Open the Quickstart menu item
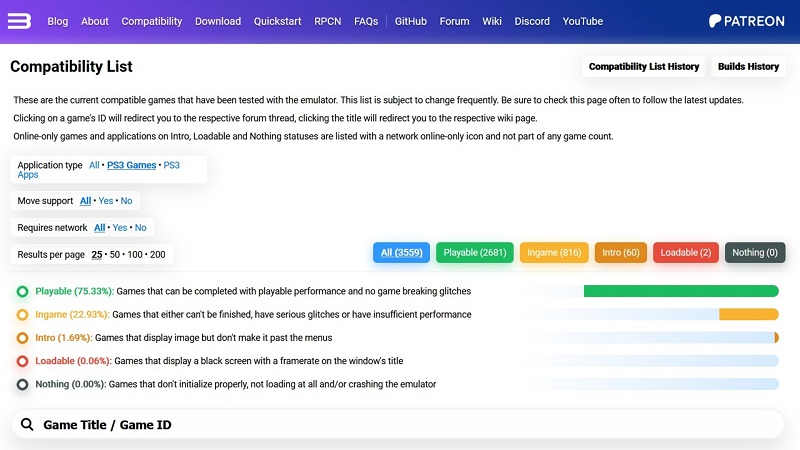 278,21
